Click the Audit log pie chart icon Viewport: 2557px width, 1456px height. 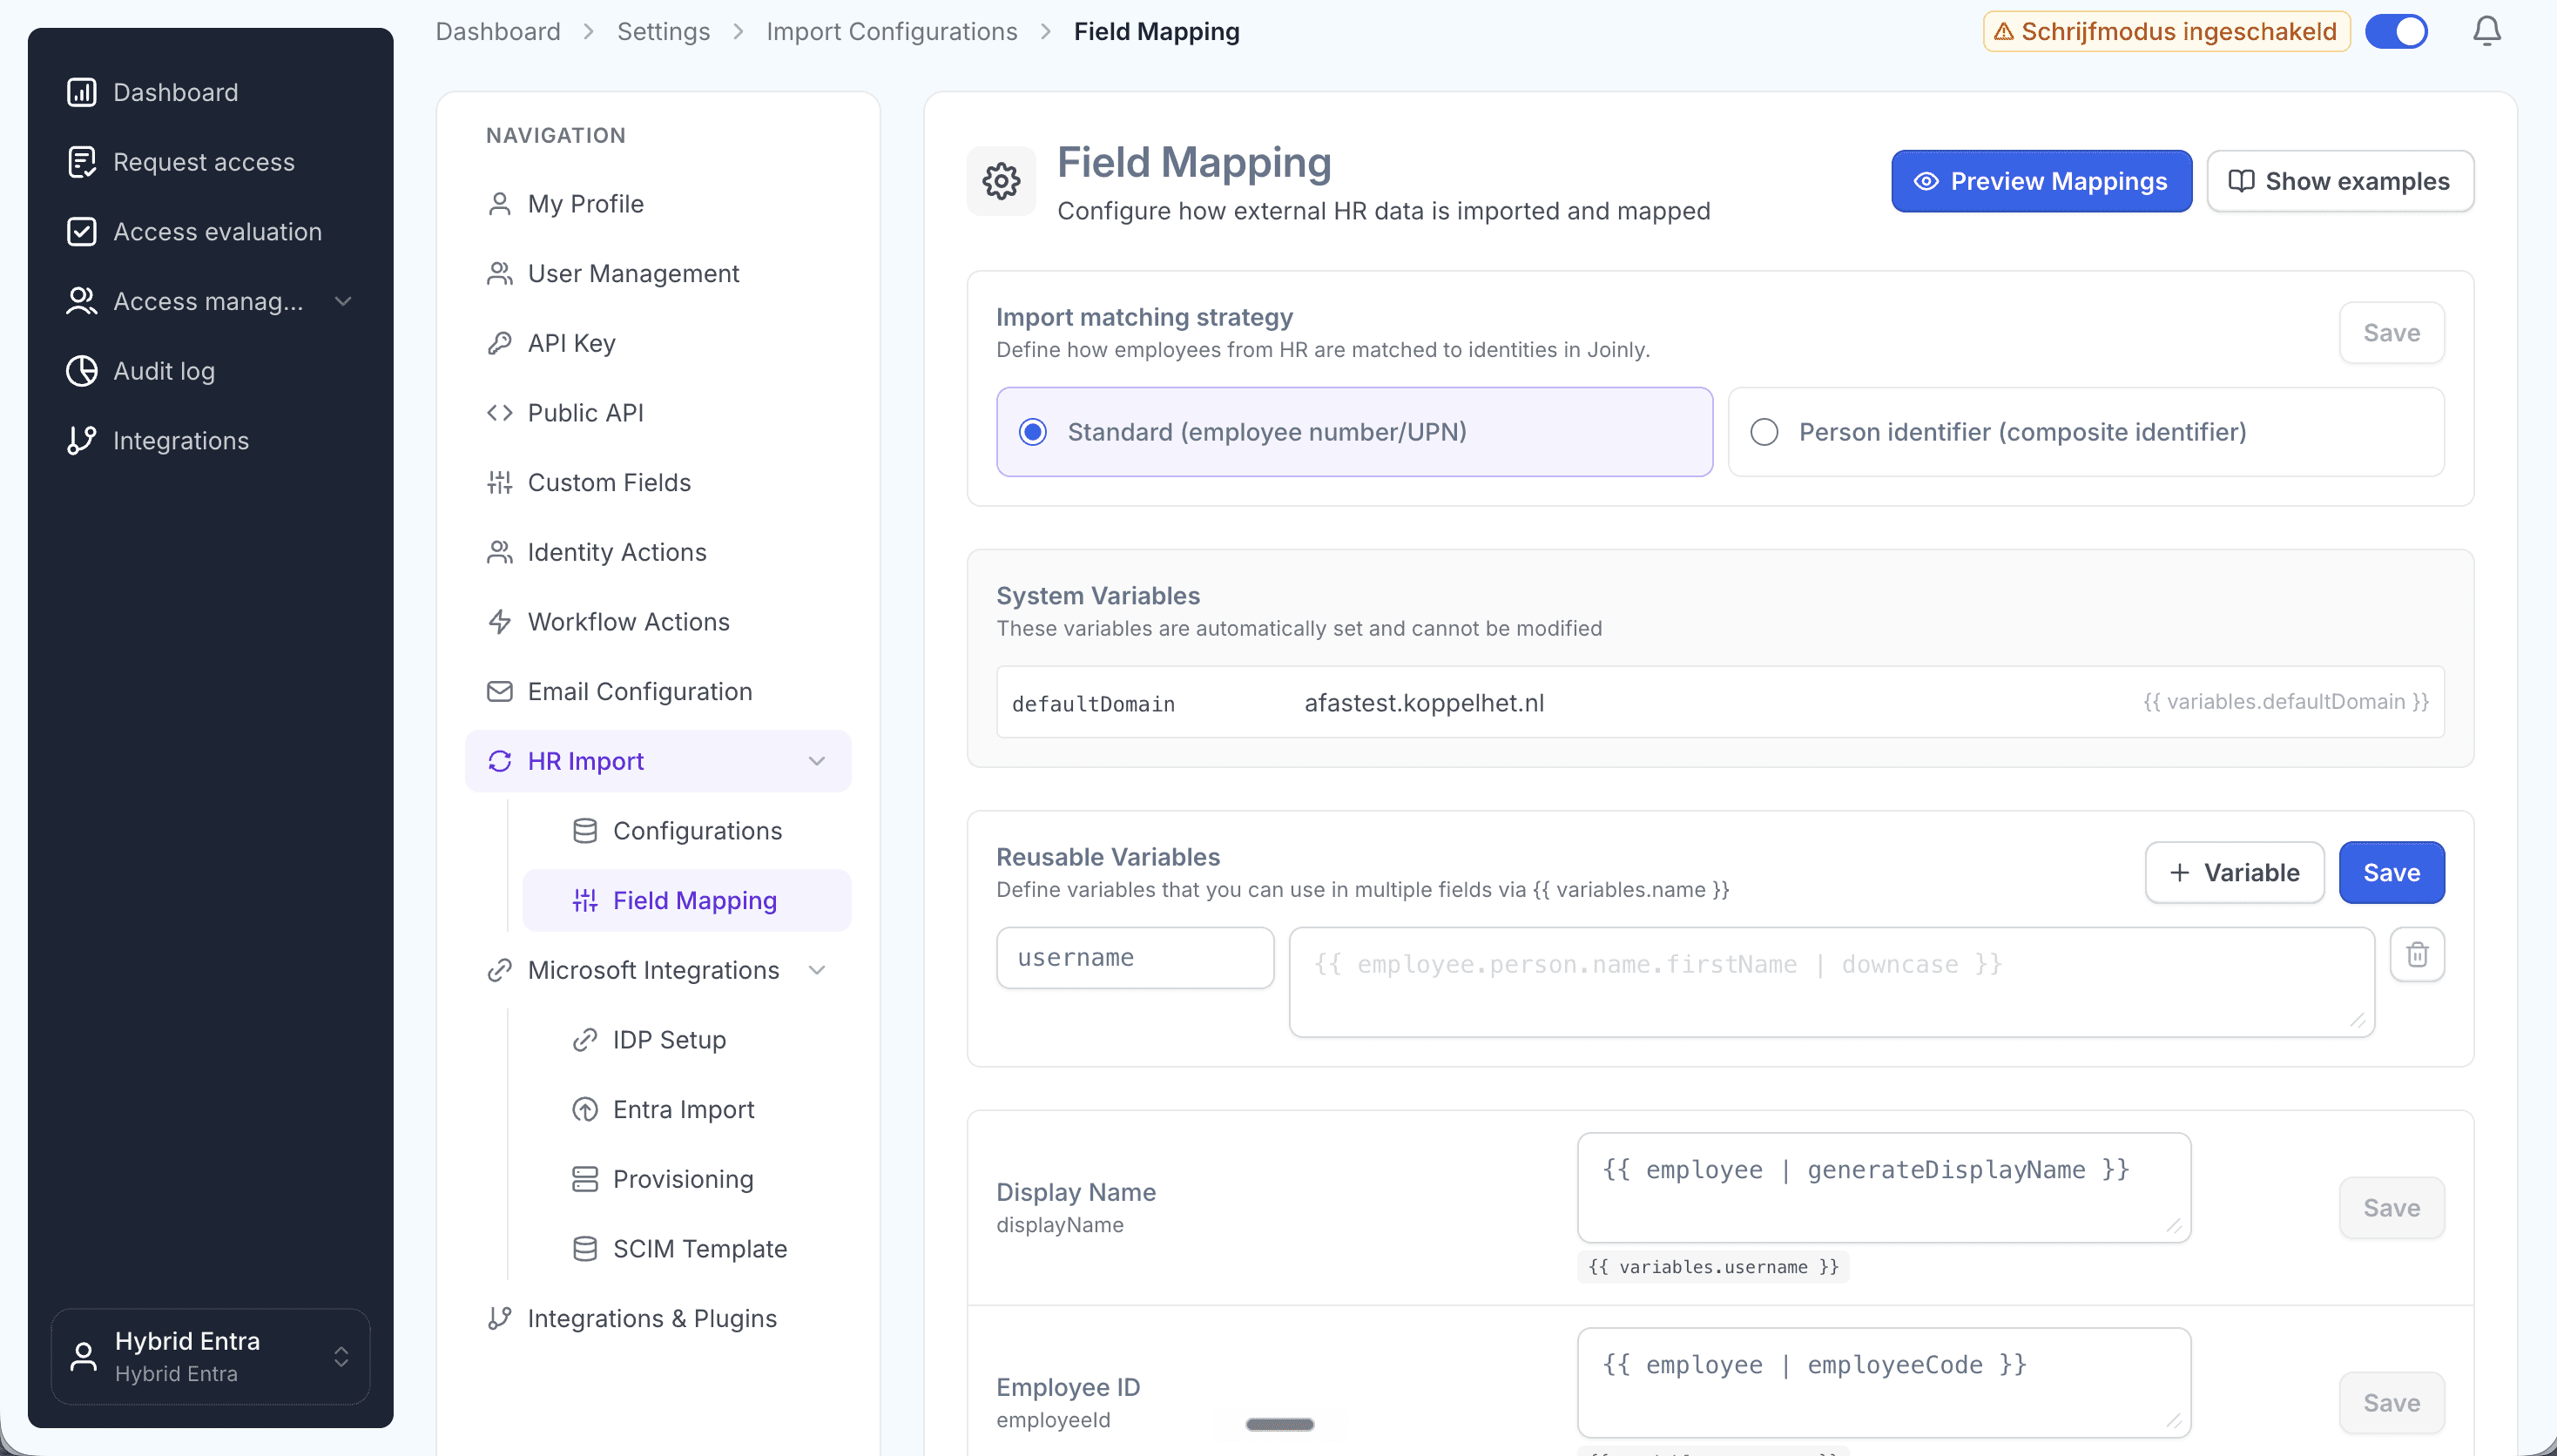click(81, 371)
